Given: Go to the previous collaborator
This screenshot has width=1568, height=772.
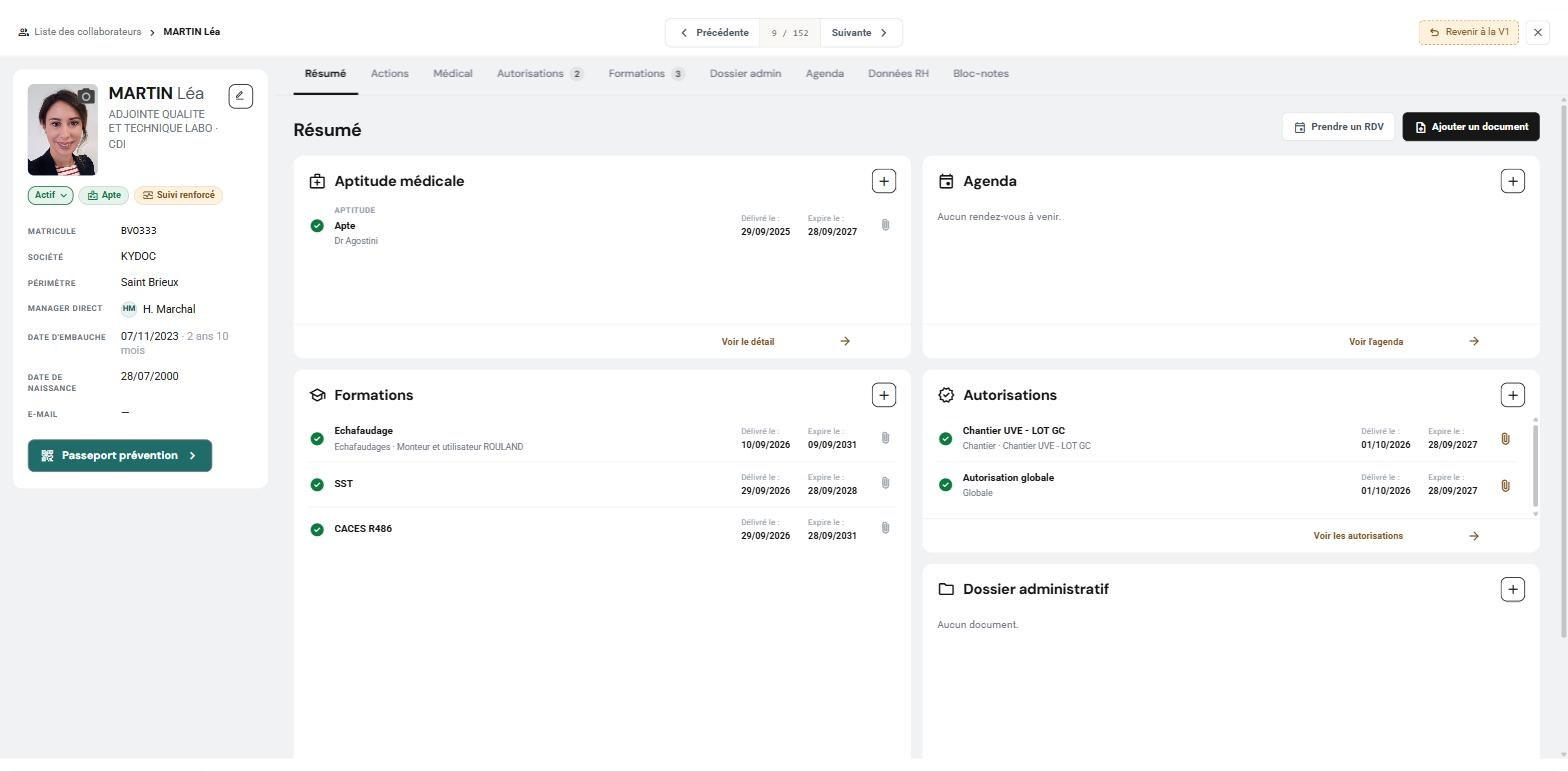Looking at the screenshot, I should 713,33.
